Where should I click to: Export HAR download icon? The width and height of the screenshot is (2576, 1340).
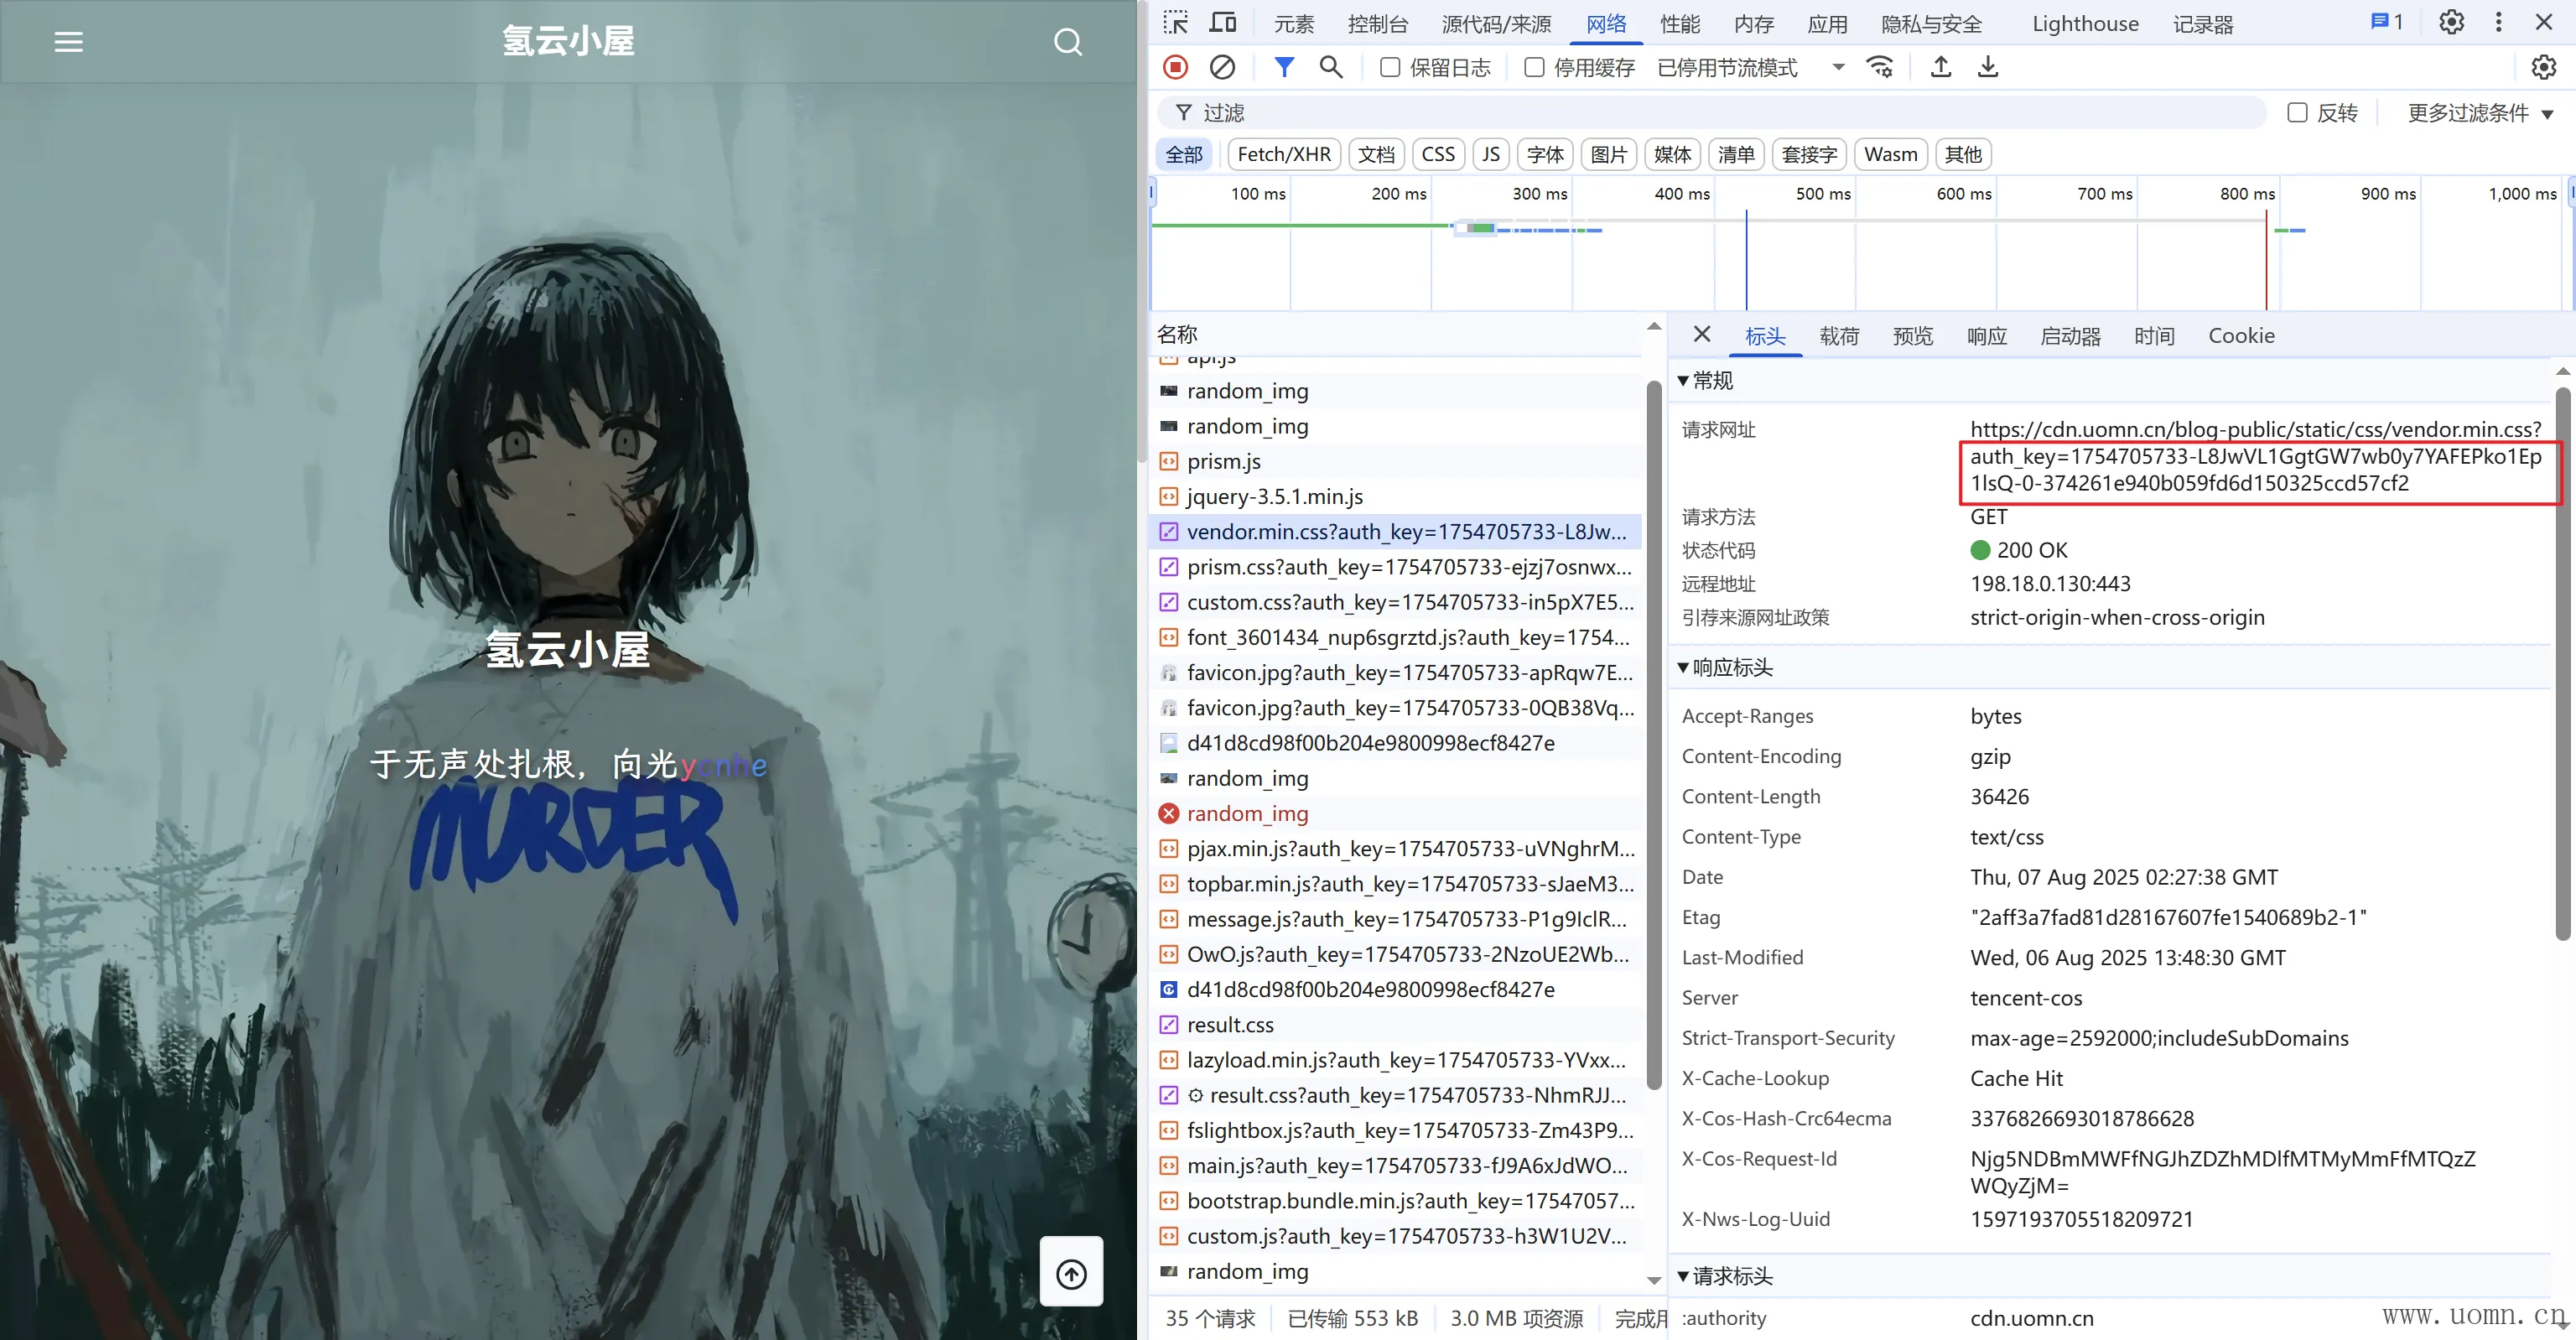click(1988, 67)
